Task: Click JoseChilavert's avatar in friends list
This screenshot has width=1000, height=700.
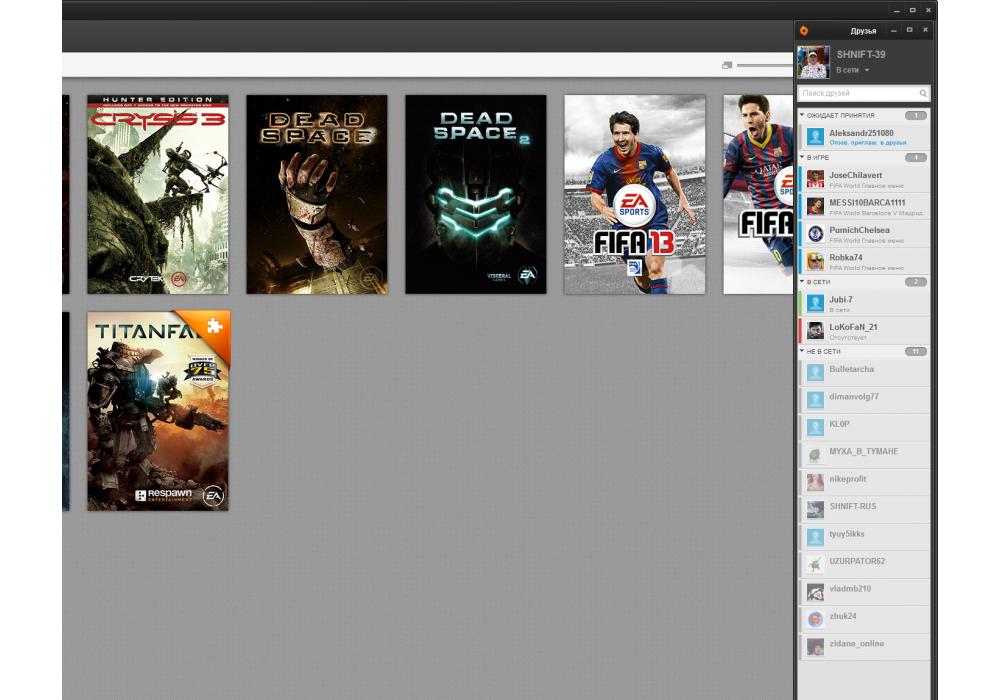Action: (x=815, y=179)
